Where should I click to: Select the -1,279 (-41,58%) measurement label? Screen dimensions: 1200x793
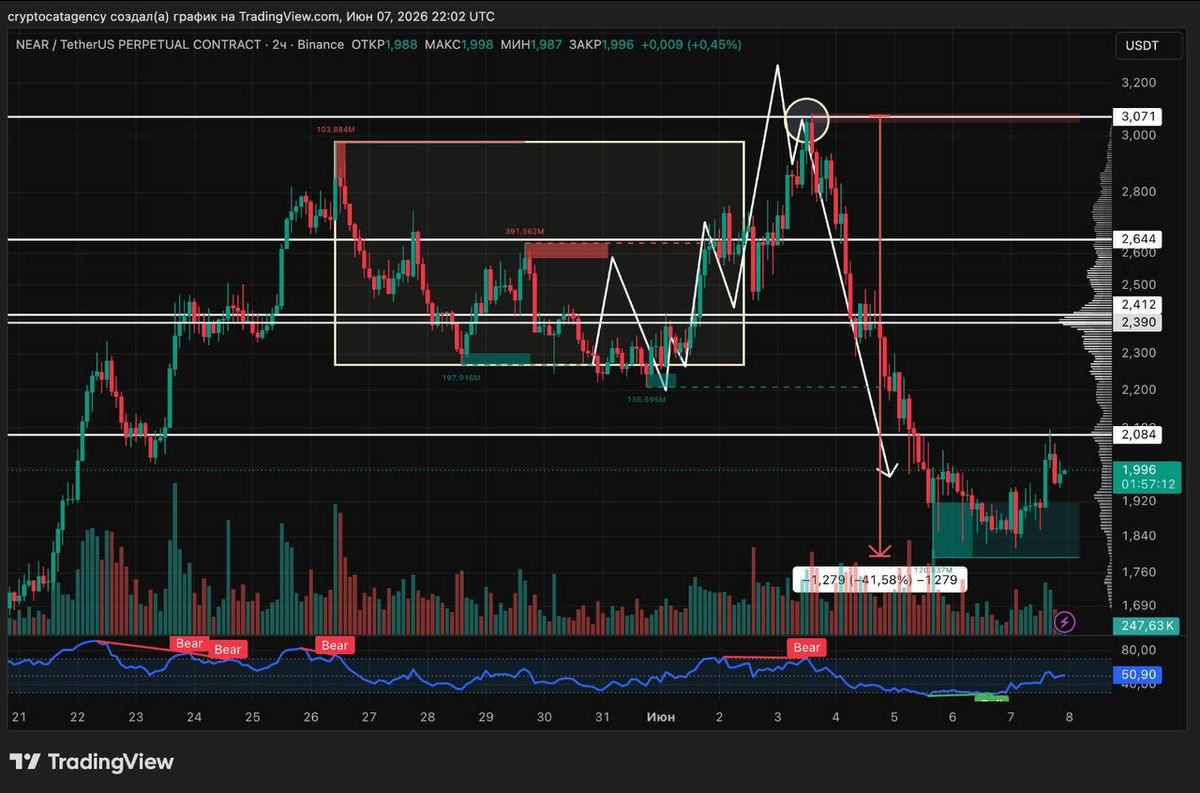tap(880, 580)
